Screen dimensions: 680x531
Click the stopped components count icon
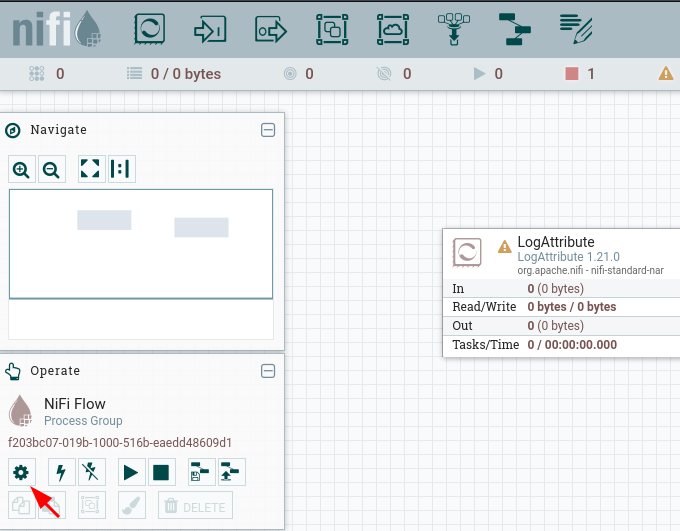pyautogui.click(x=572, y=74)
